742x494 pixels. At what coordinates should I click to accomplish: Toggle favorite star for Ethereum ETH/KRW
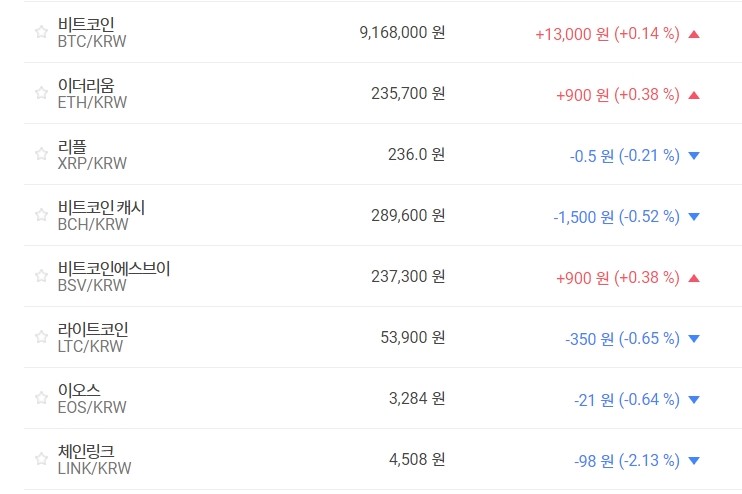(41, 93)
